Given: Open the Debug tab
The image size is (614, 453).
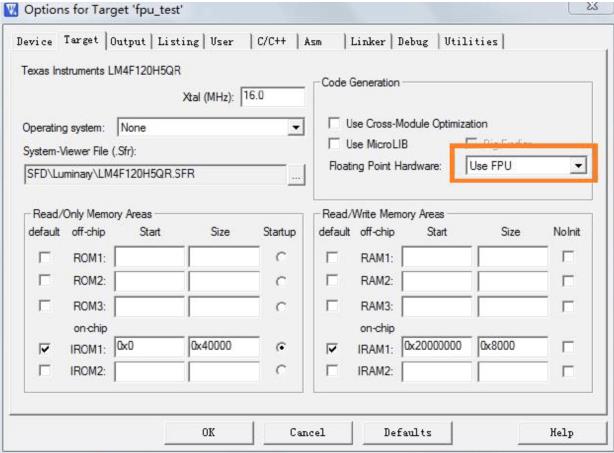Looking at the screenshot, I should [x=414, y=41].
